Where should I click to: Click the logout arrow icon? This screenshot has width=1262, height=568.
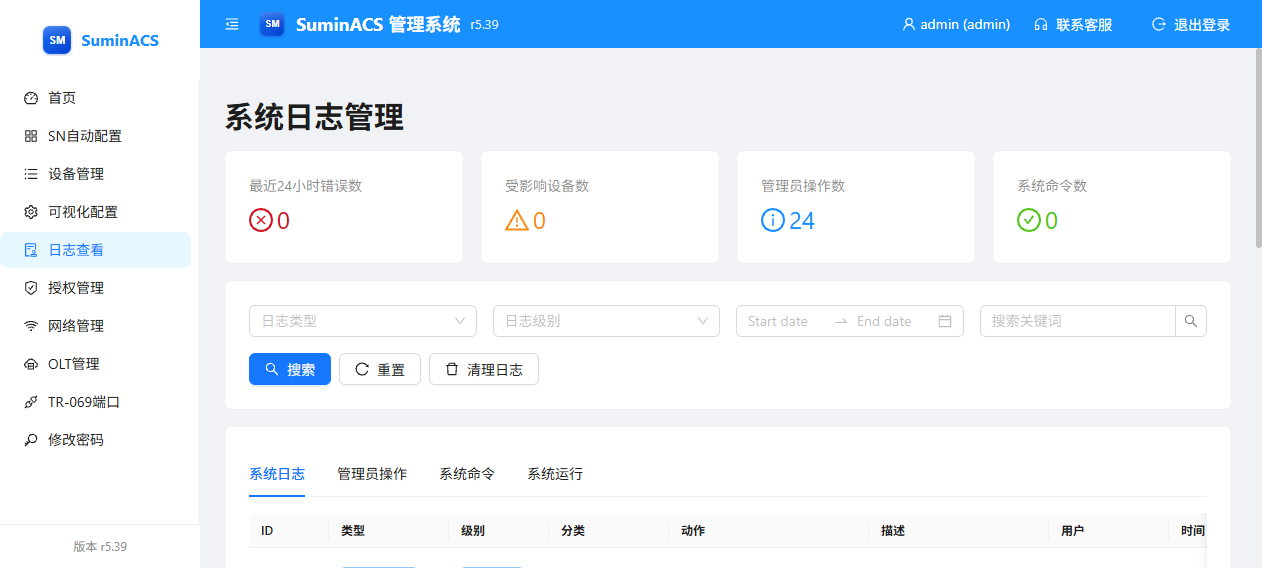1159,24
